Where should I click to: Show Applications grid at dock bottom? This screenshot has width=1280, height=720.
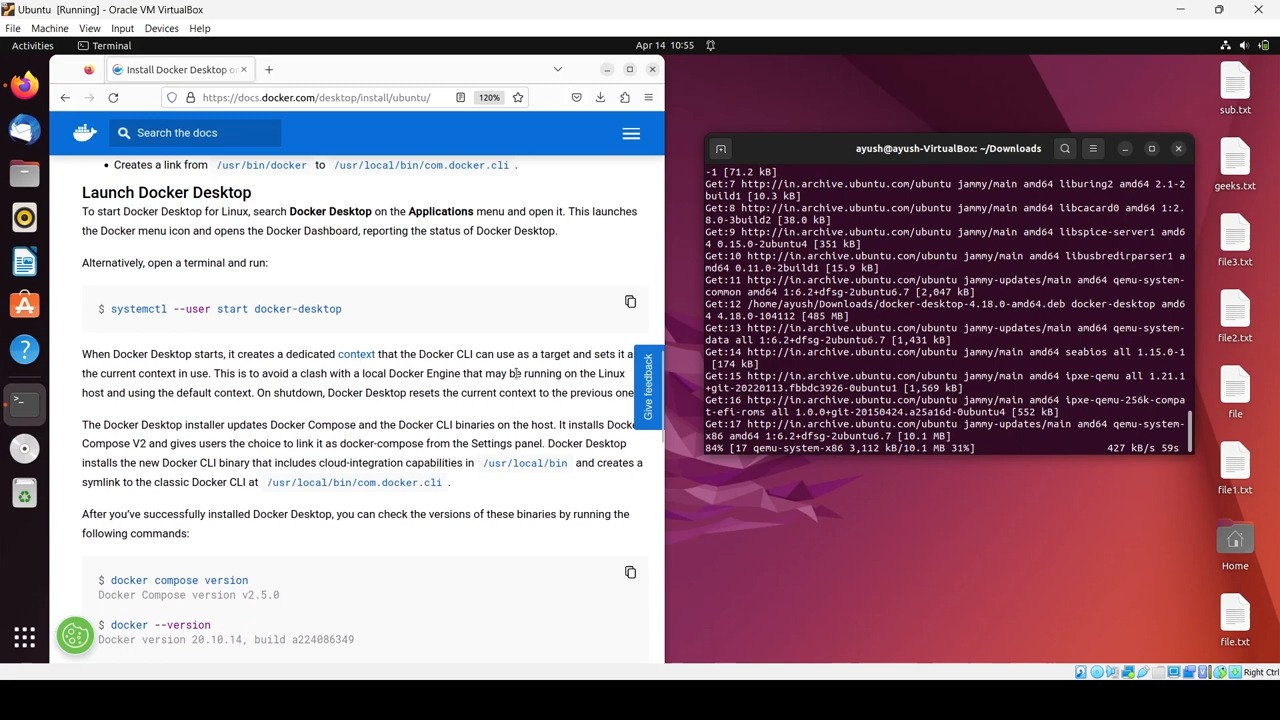[25, 637]
